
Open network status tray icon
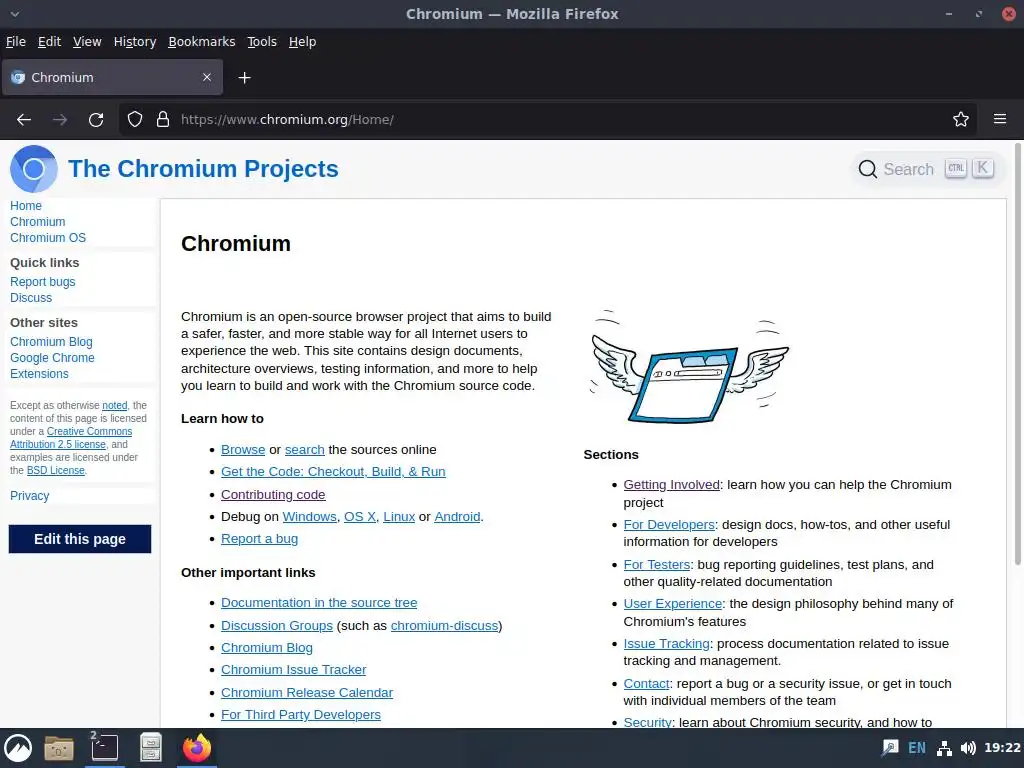[944, 748]
